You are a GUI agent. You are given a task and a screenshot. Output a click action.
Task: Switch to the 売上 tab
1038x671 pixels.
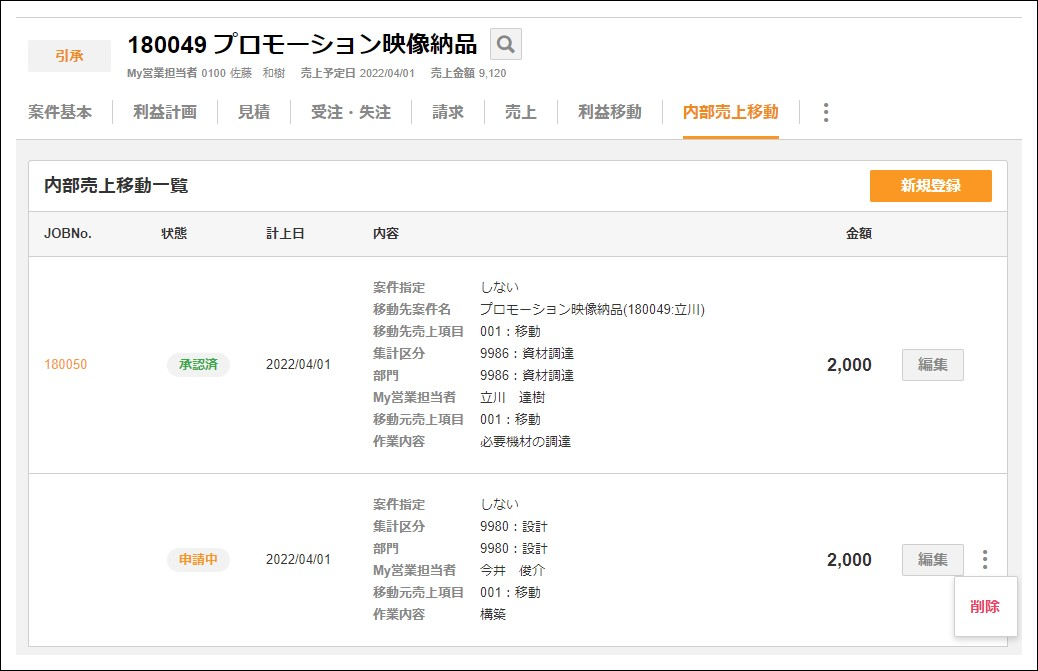tap(521, 112)
